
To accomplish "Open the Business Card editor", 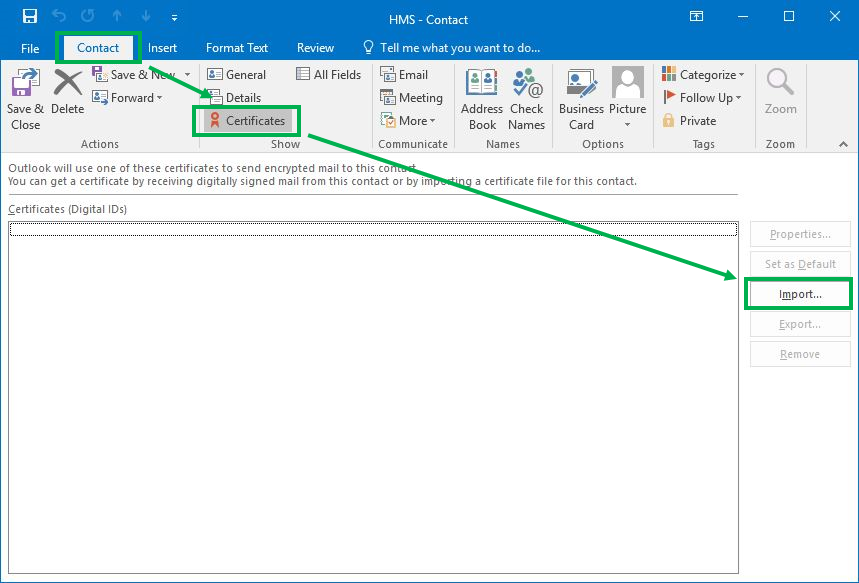I will coord(581,96).
